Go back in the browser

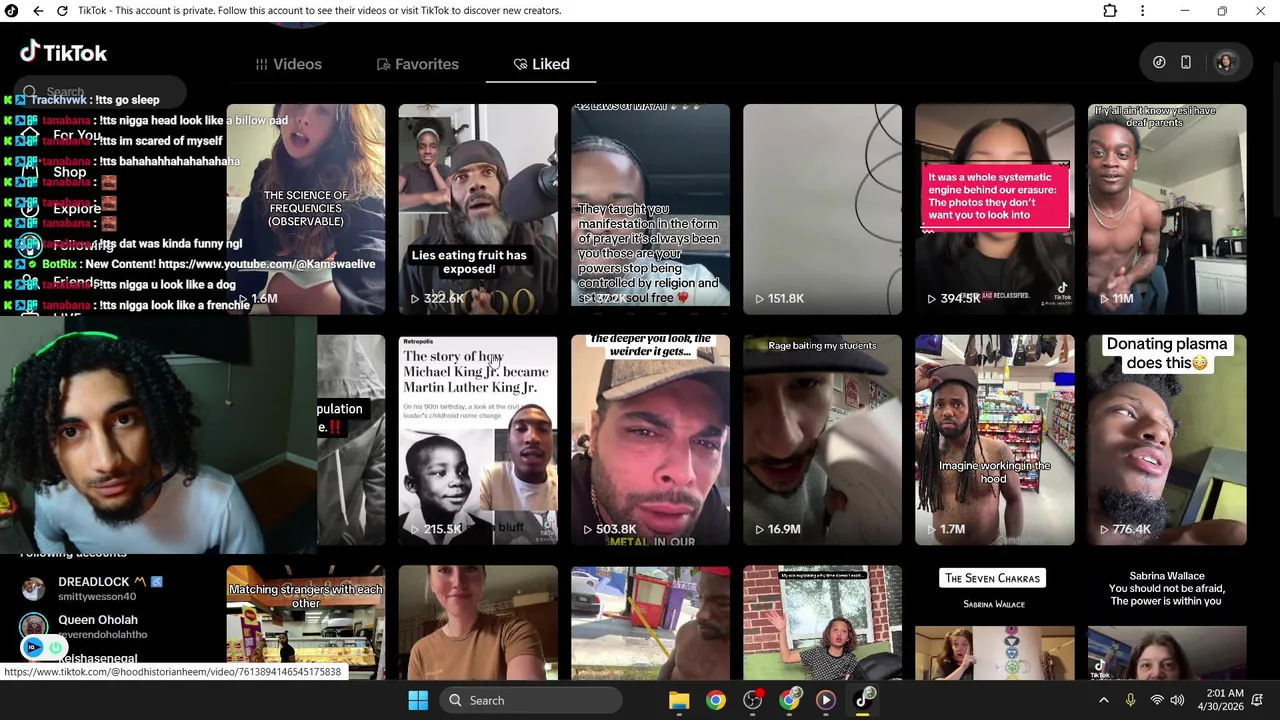[37, 10]
